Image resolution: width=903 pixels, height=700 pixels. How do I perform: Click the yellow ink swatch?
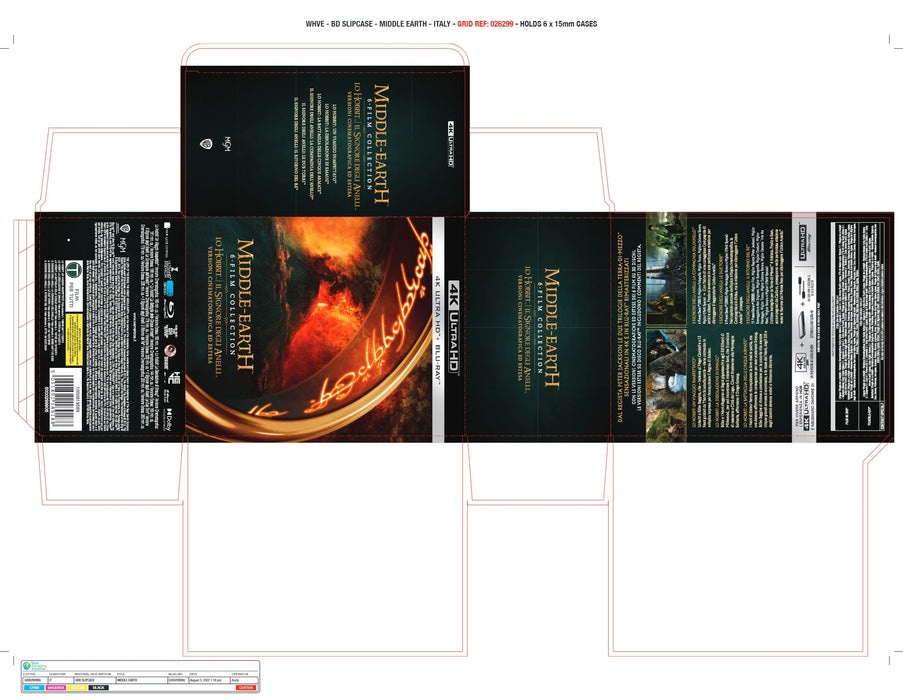[x=77, y=688]
